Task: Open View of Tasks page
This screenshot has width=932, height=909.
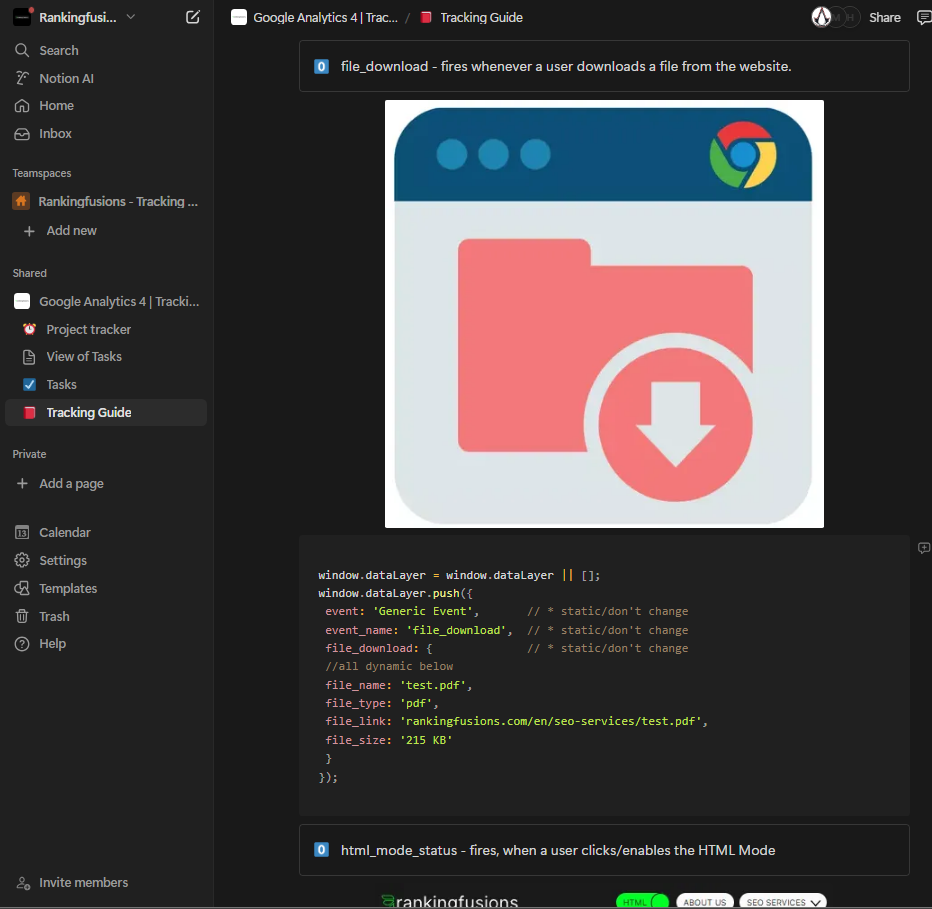Action: [84, 357]
